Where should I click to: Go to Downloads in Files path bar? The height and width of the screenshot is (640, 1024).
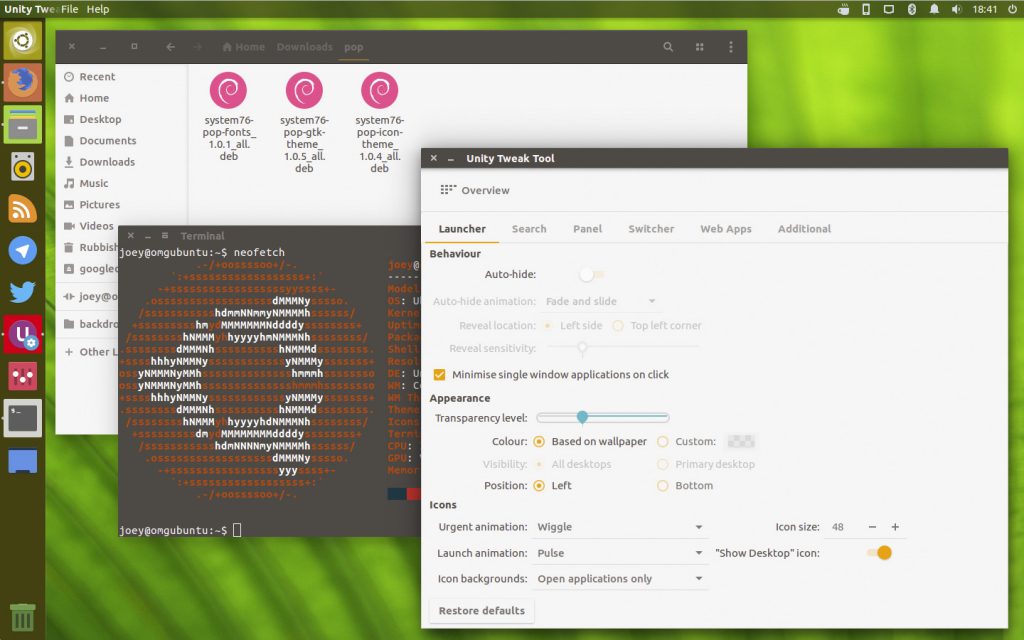coord(304,47)
